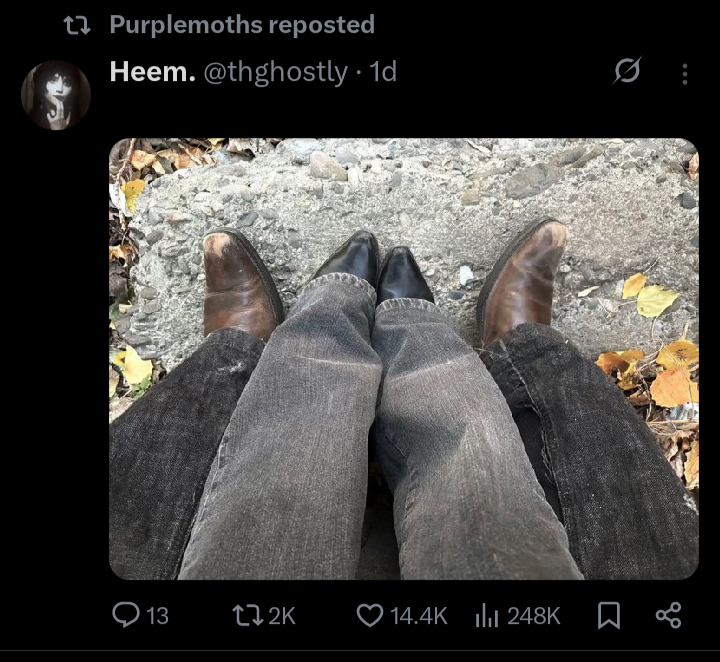Open Heem.'s profile avatar
The image size is (720, 662).
56,95
